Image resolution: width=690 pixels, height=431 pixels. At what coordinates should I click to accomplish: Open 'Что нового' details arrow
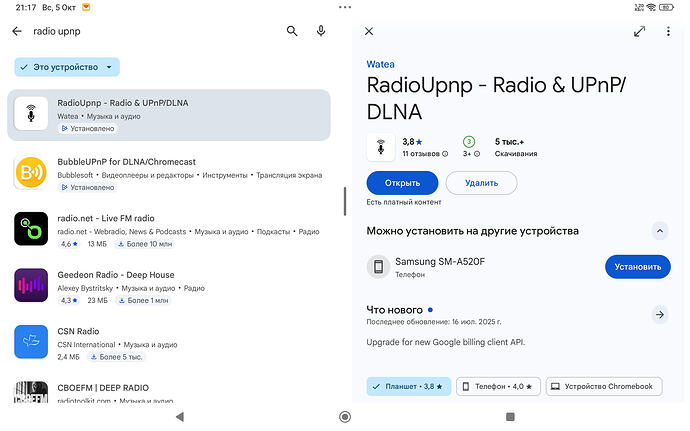pyautogui.click(x=660, y=314)
